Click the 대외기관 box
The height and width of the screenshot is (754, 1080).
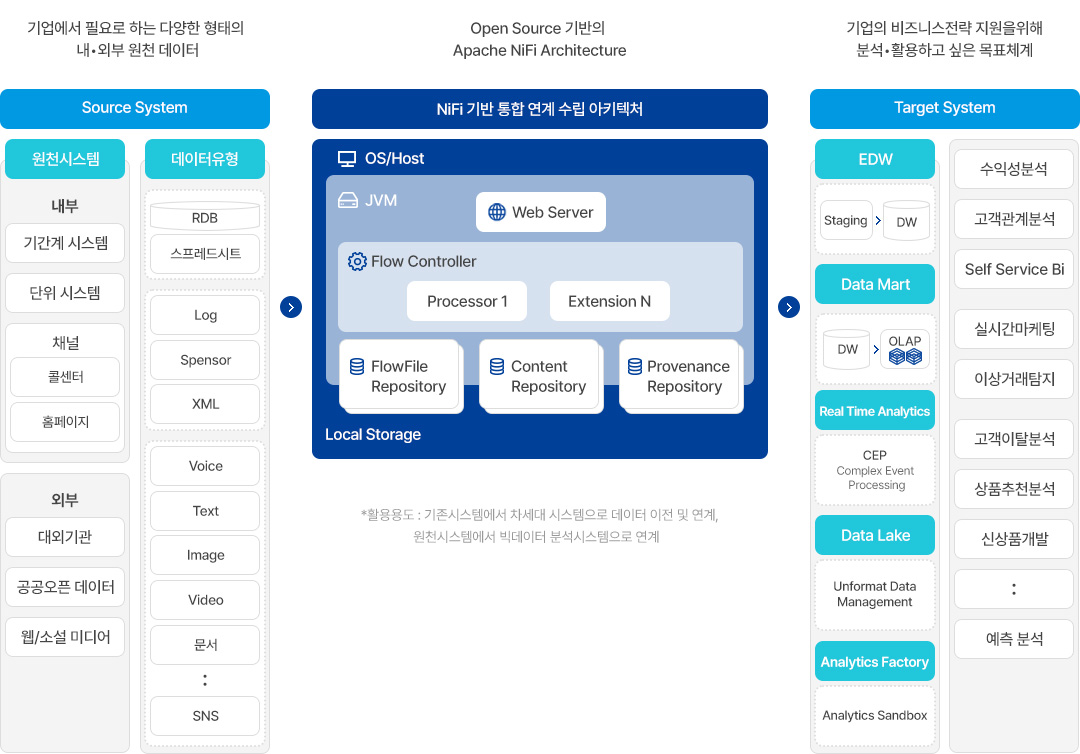(65, 537)
